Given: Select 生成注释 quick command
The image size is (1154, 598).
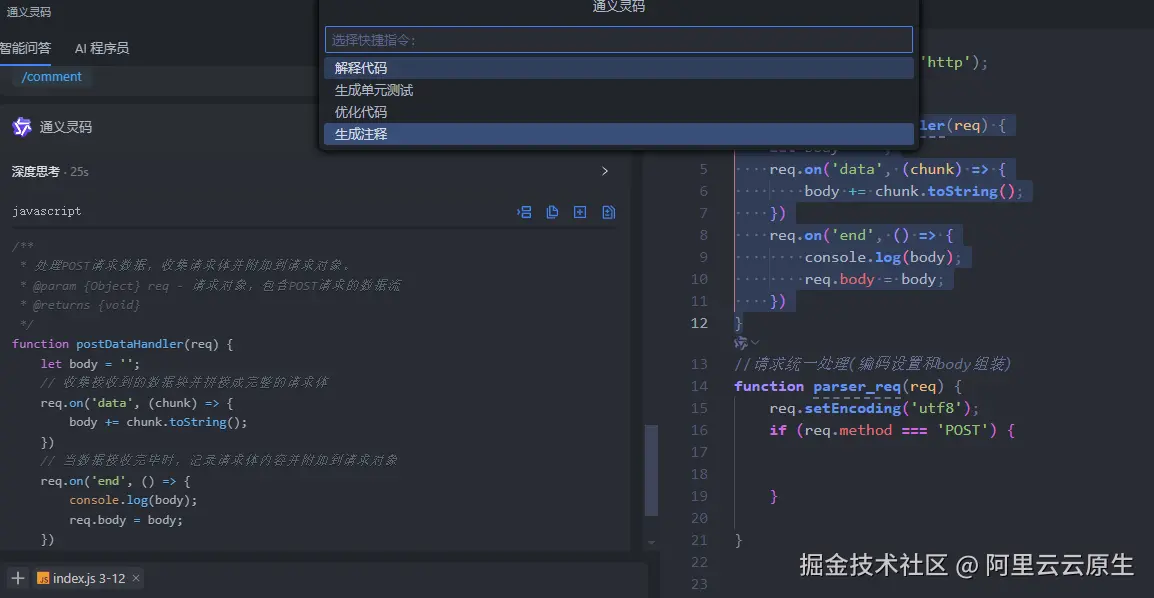Looking at the screenshot, I should pyautogui.click(x=618, y=134).
